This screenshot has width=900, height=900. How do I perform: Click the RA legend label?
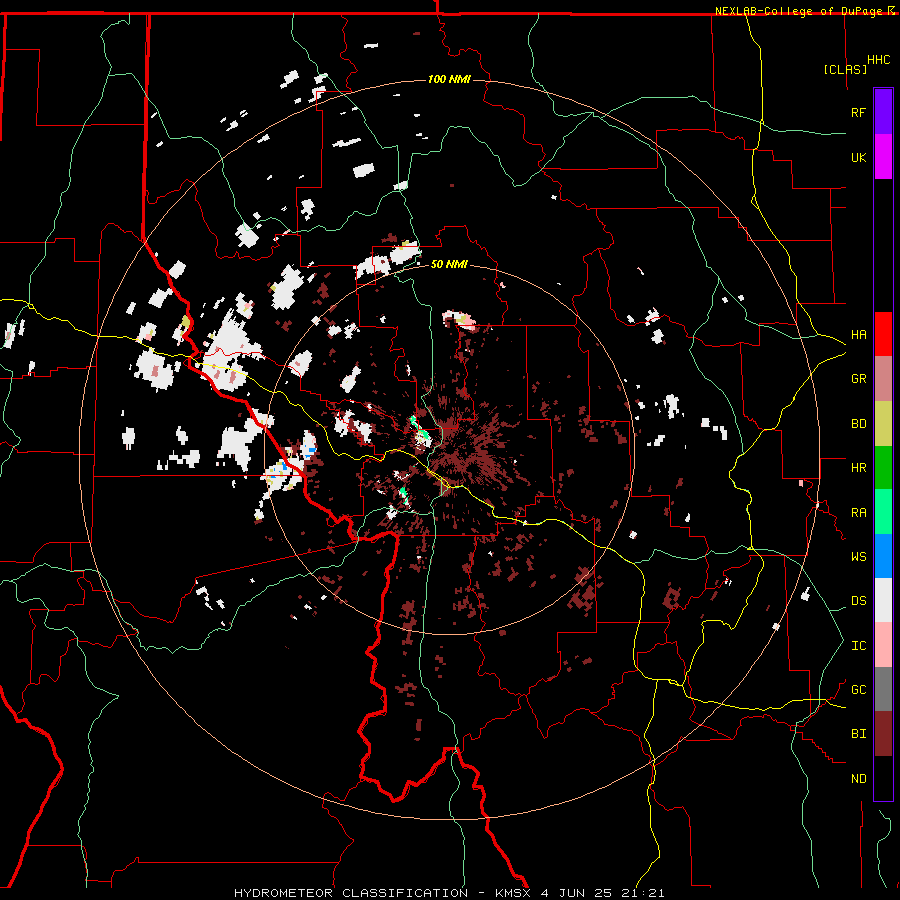tap(858, 513)
